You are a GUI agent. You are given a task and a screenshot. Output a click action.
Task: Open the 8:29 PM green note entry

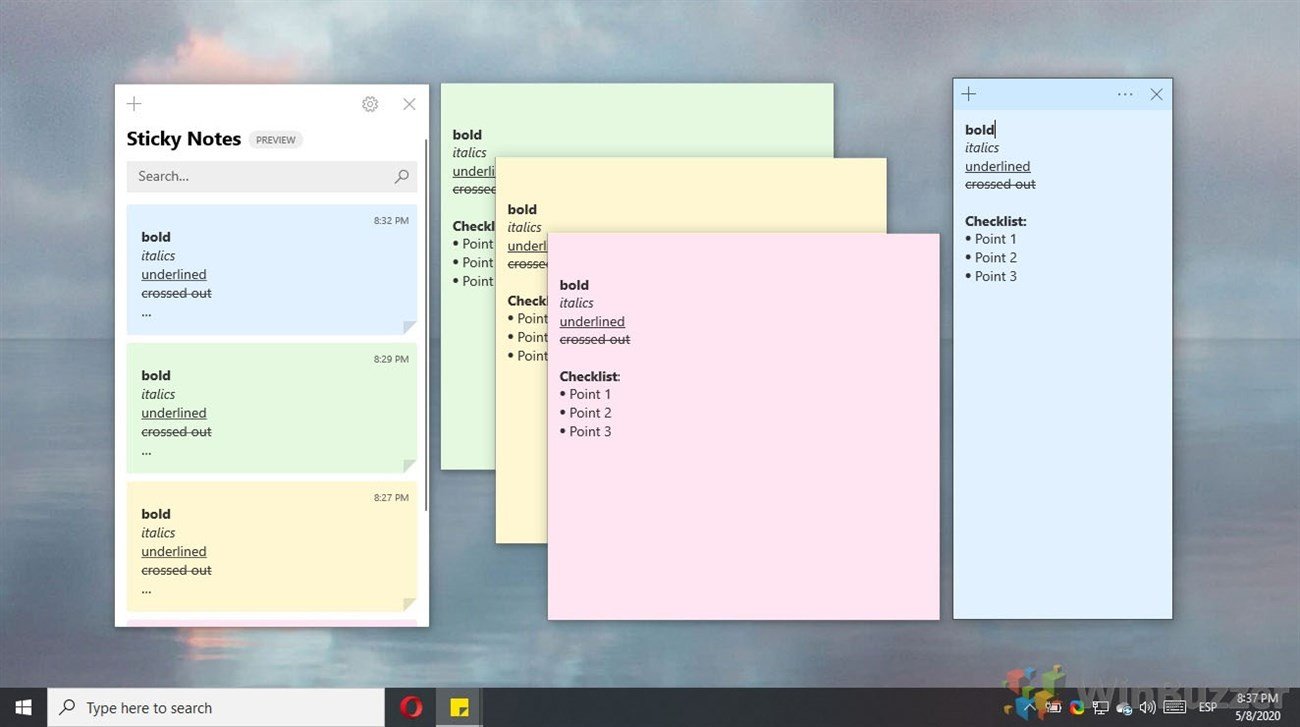pyautogui.click(x=271, y=408)
